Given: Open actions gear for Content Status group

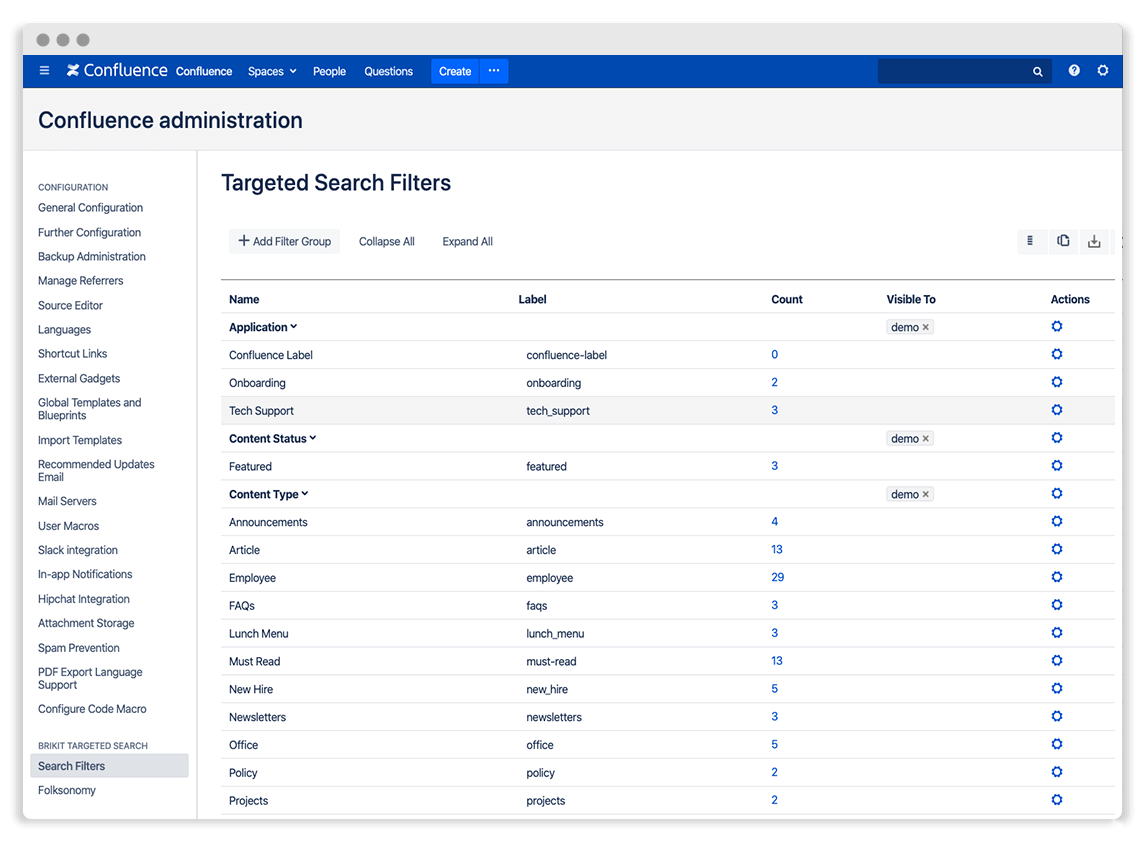Looking at the screenshot, I should click(1057, 438).
